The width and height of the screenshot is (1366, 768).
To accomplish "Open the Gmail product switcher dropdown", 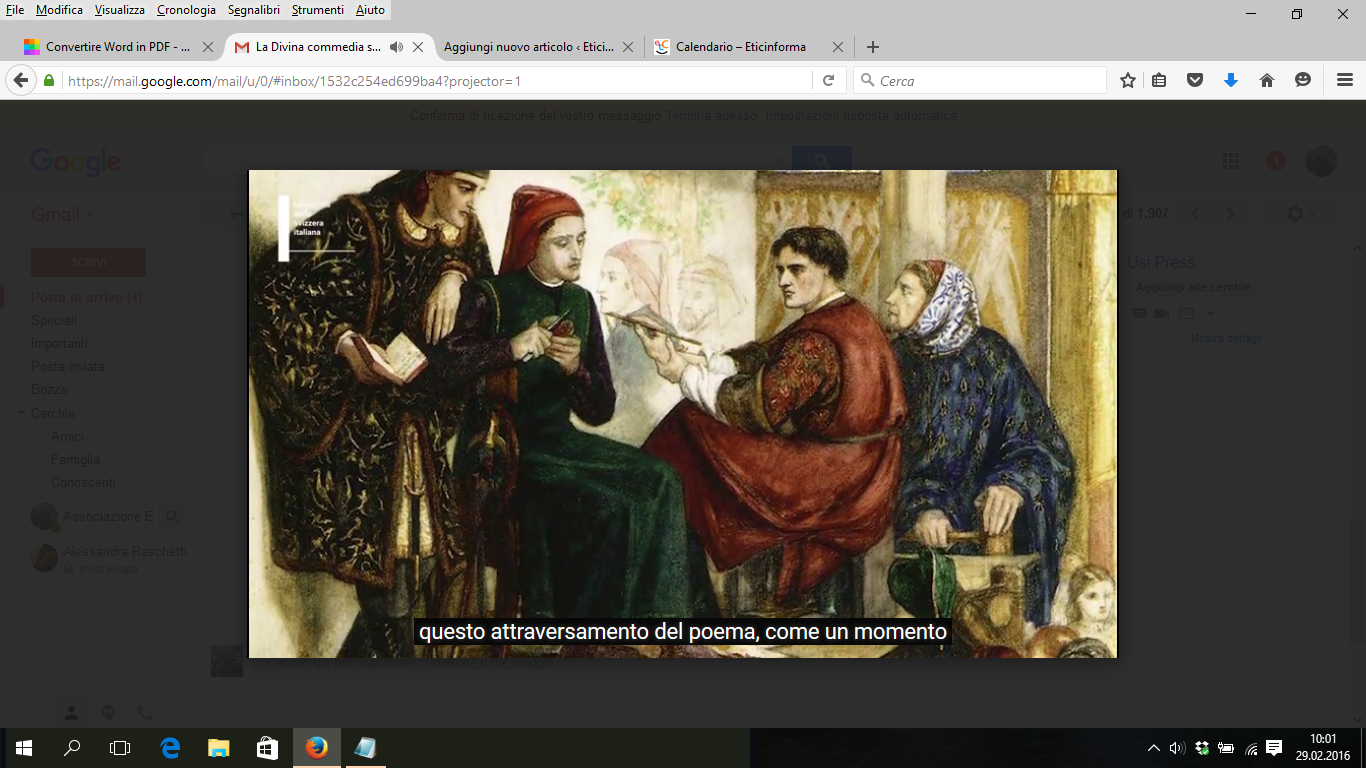I will (x=62, y=215).
